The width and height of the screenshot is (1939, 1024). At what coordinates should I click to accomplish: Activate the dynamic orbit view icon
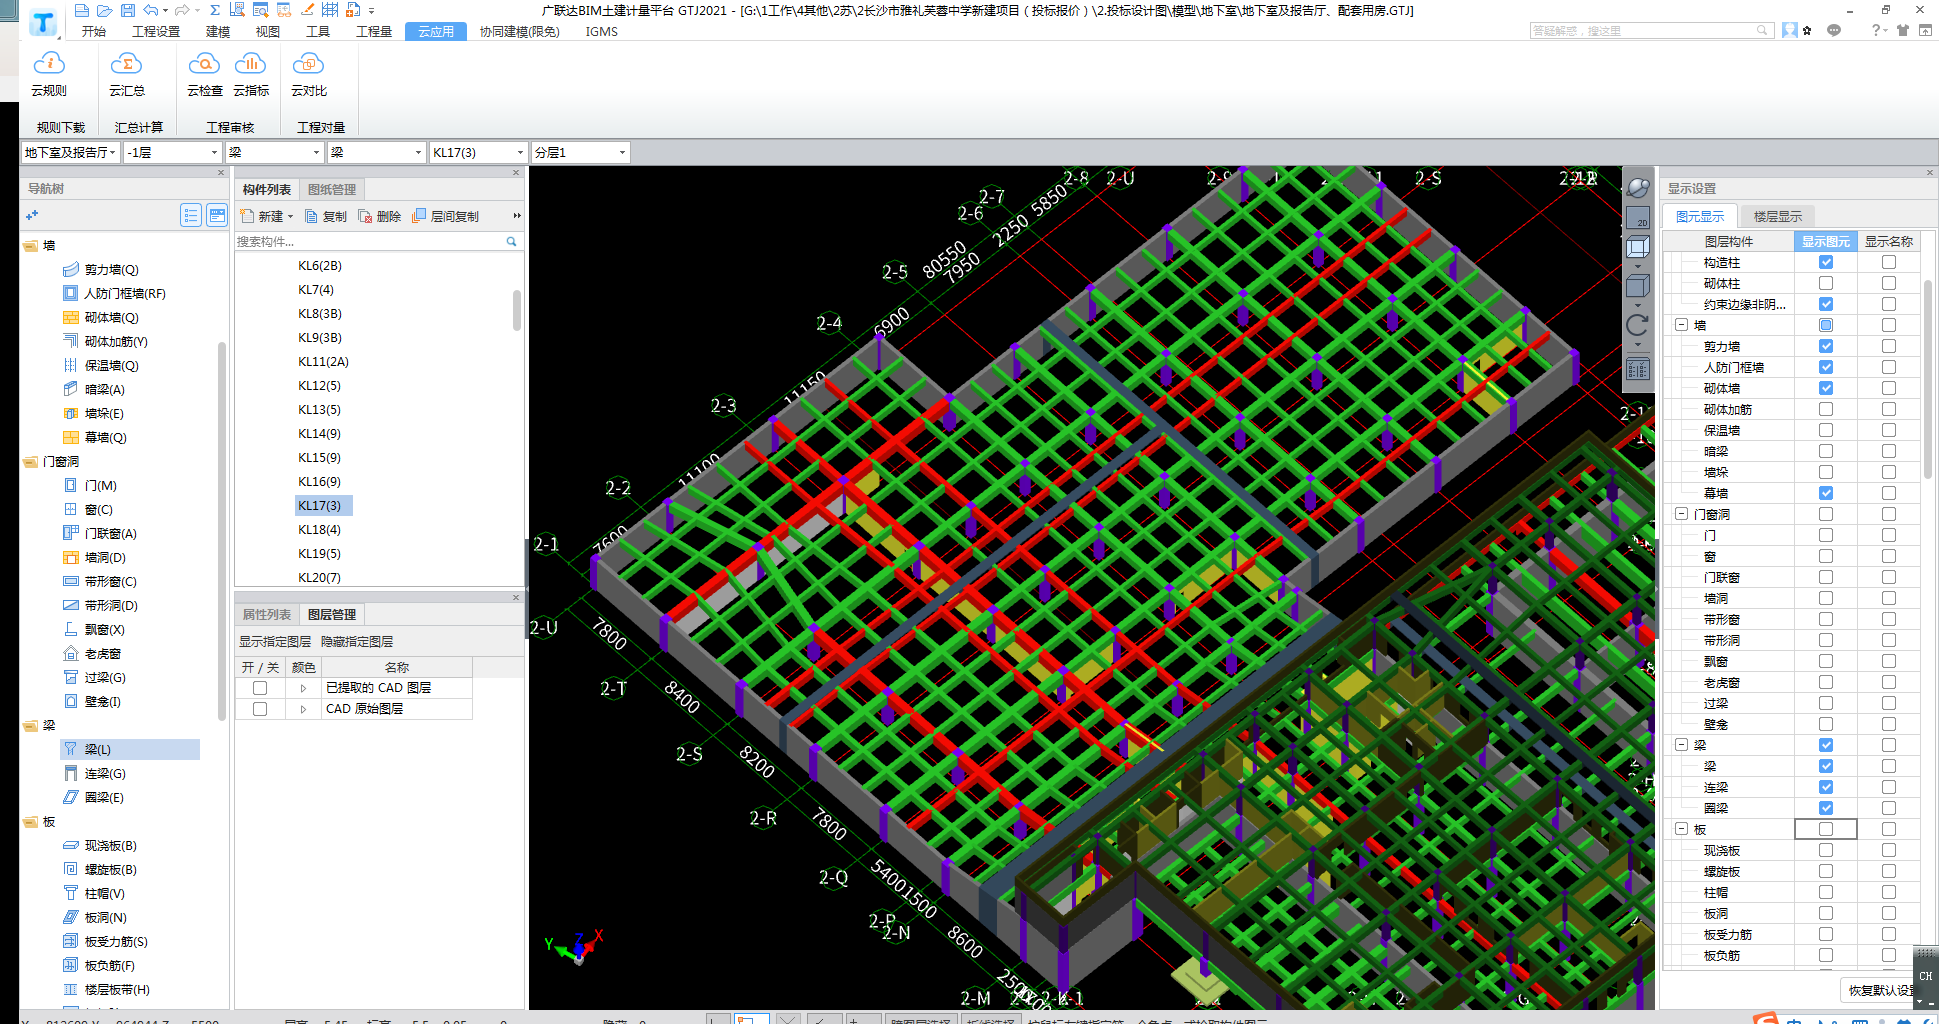pyautogui.click(x=1638, y=187)
